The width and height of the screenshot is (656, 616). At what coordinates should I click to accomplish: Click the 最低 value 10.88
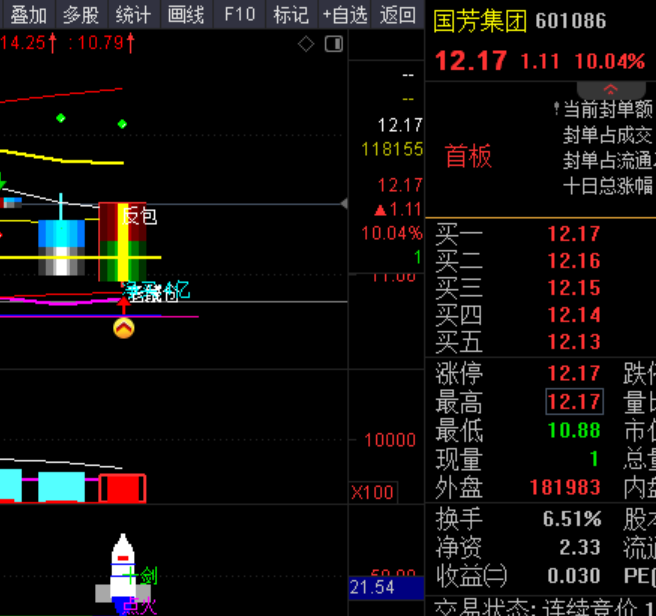[574, 430]
